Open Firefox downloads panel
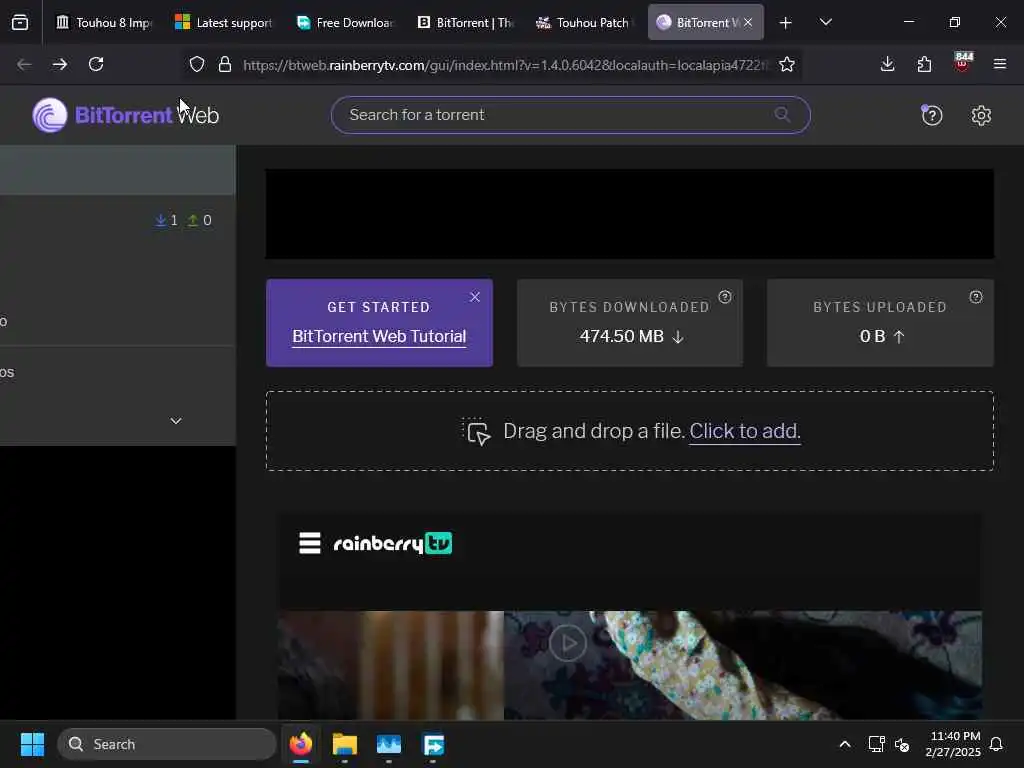 pos(888,64)
